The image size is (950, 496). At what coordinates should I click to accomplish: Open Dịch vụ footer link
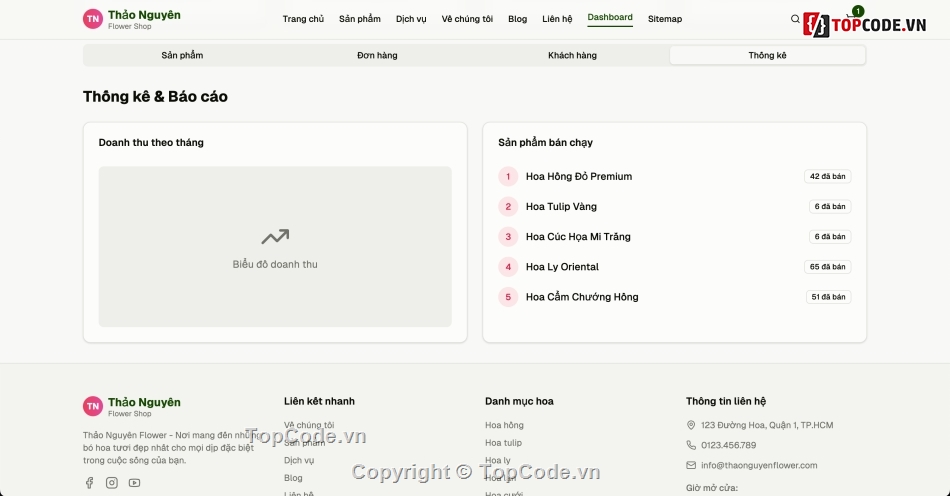tap(299, 460)
